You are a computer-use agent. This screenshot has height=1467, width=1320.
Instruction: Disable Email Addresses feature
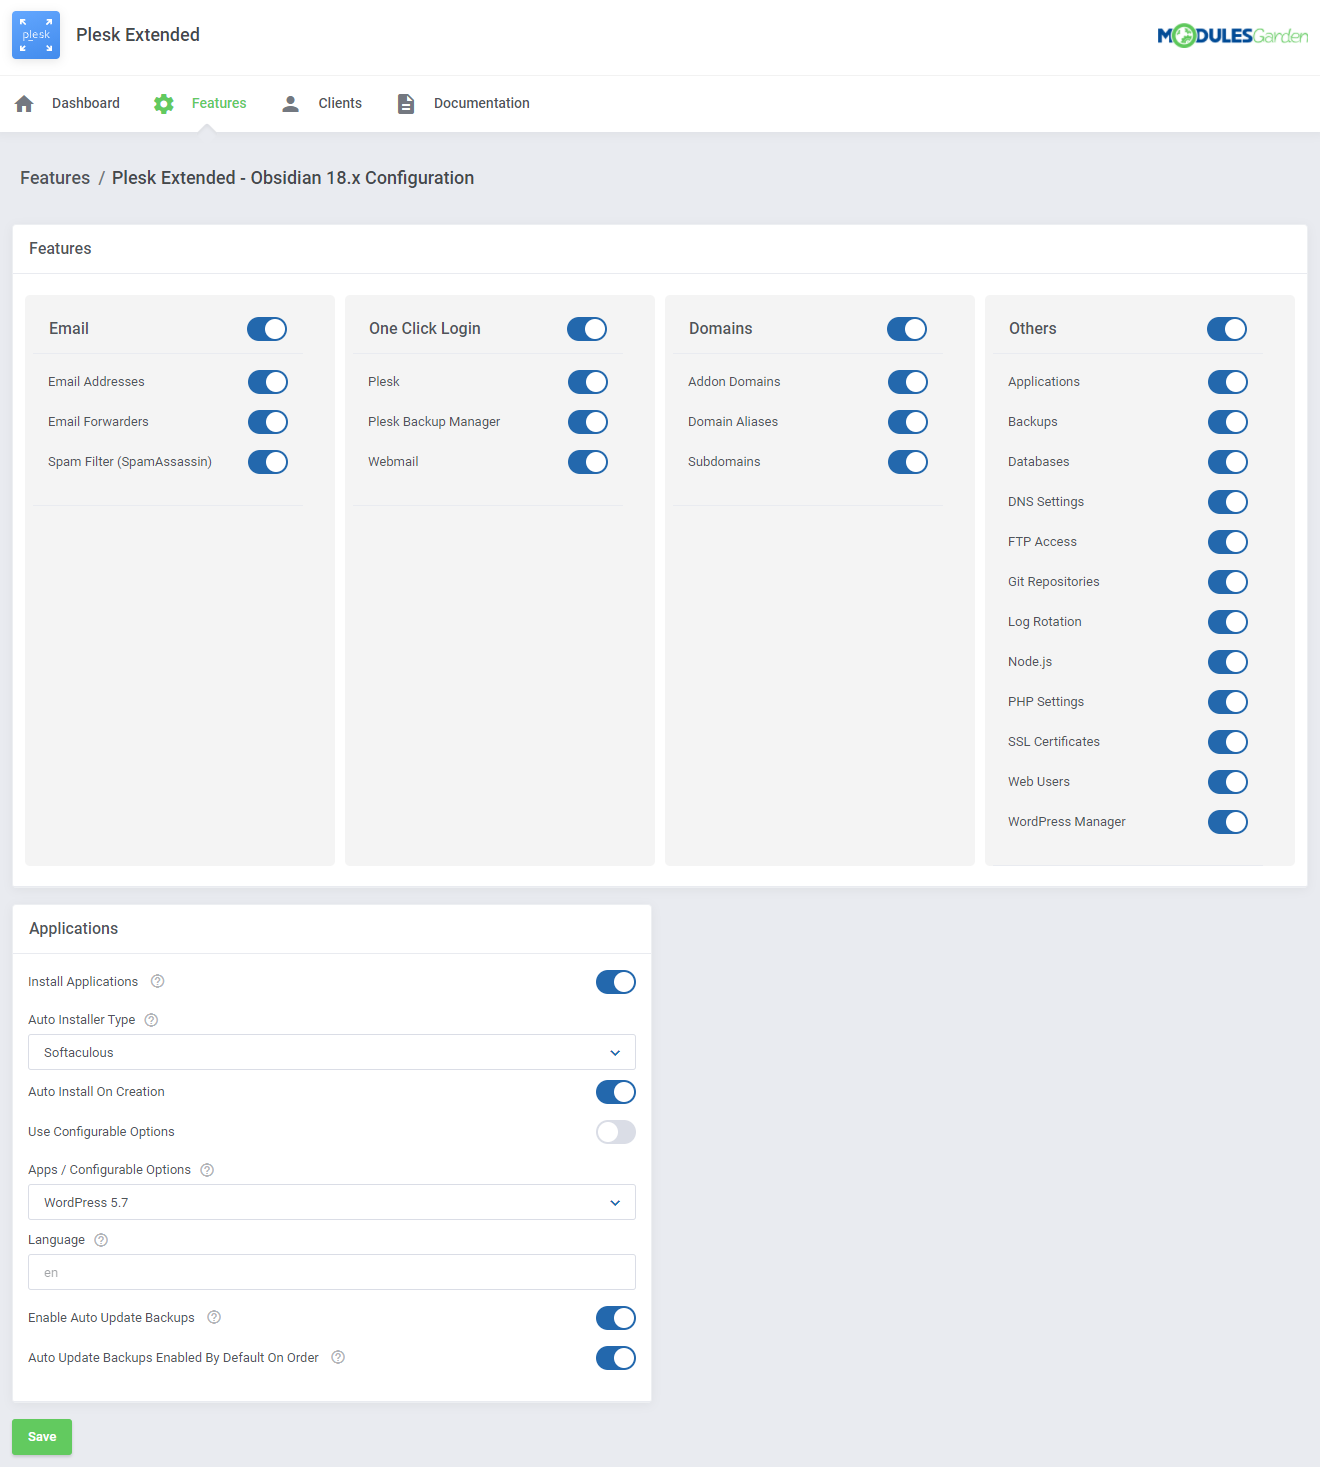click(x=268, y=382)
